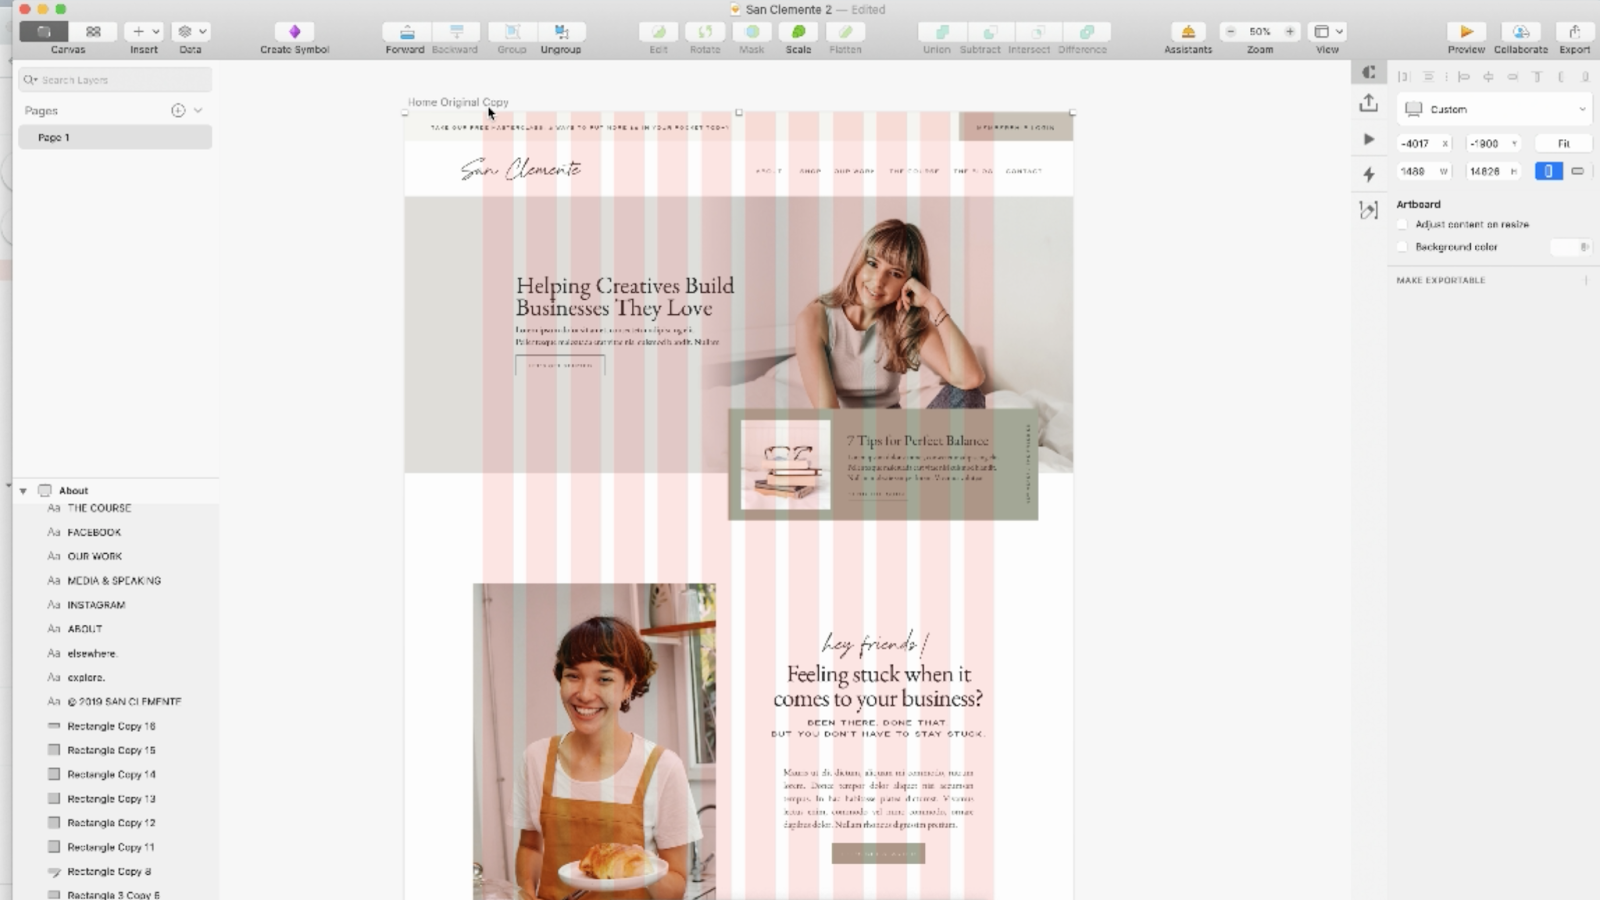Collapse the About group in layers list
The width and height of the screenshot is (1600, 900).
[x=23, y=490]
